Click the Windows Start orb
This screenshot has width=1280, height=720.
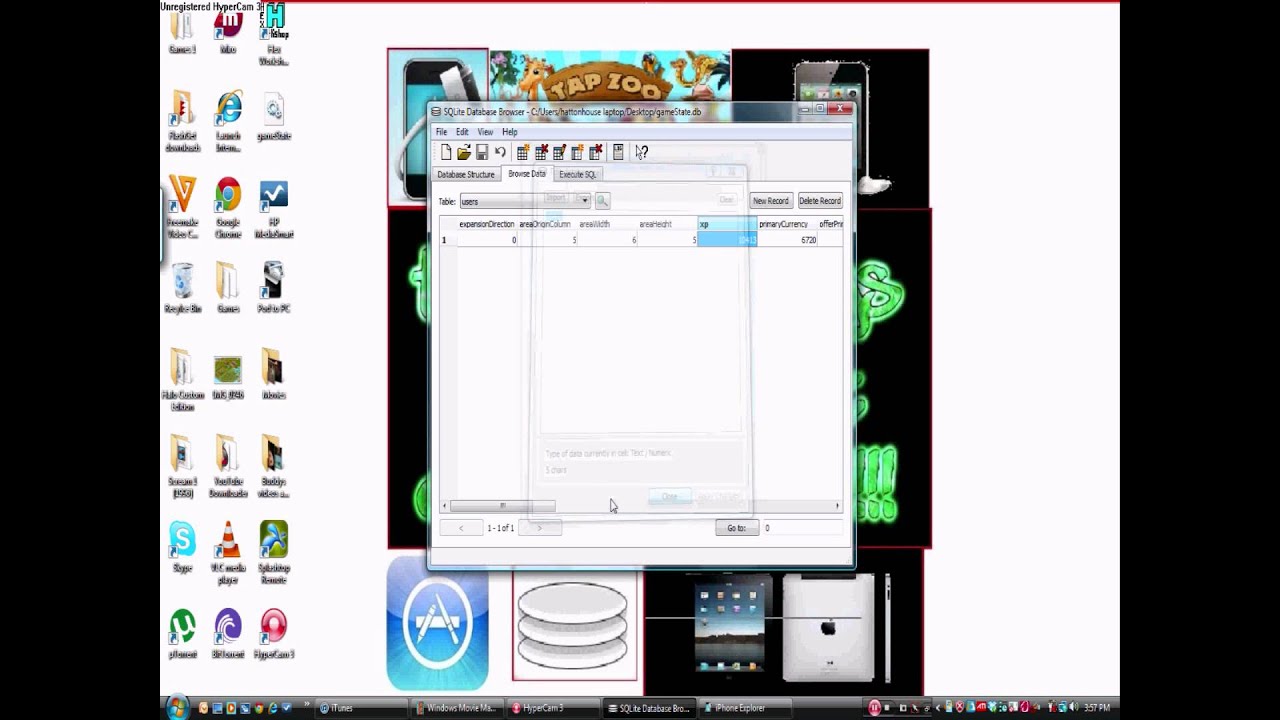(x=178, y=708)
